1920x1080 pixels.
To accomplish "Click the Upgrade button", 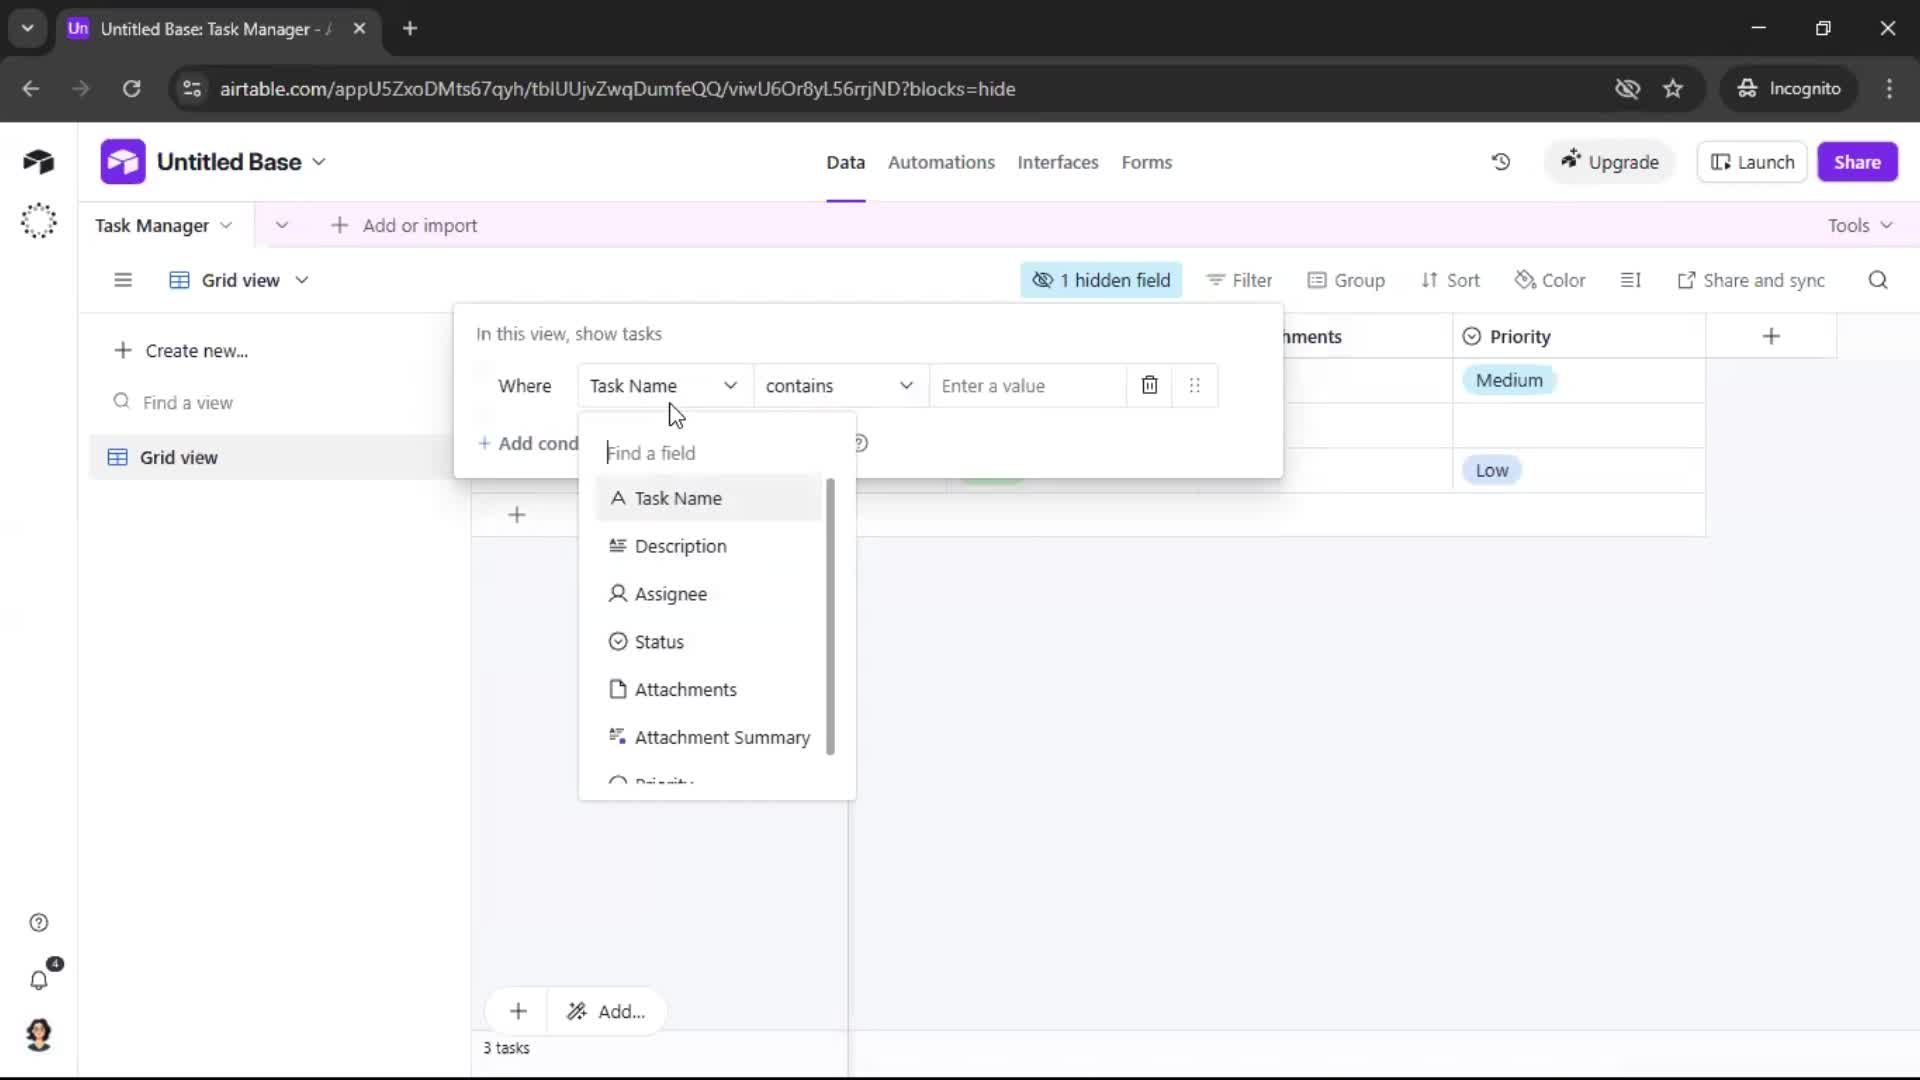I will [x=1610, y=162].
